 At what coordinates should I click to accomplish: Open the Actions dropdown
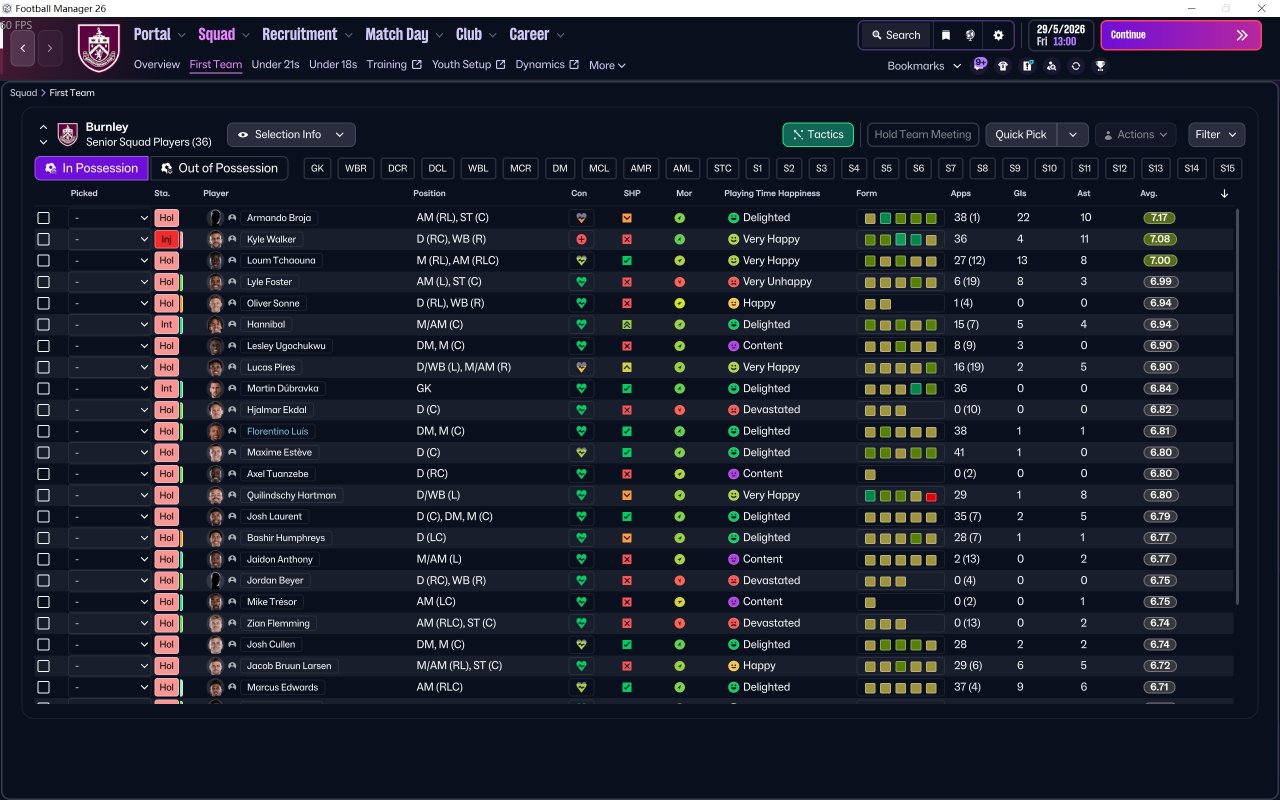click(1135, 134)
